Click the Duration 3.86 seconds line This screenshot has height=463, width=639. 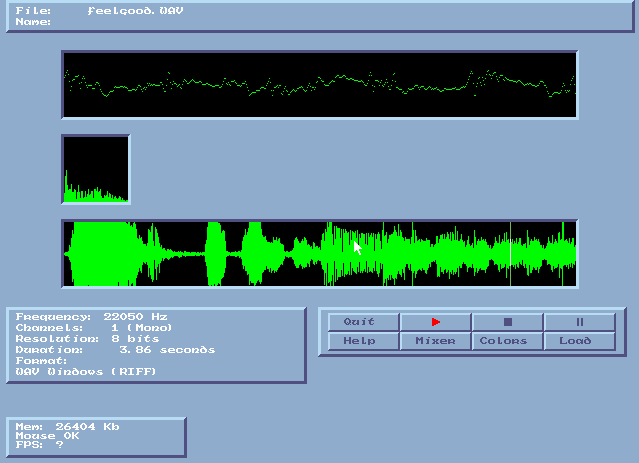coord(115,350)
